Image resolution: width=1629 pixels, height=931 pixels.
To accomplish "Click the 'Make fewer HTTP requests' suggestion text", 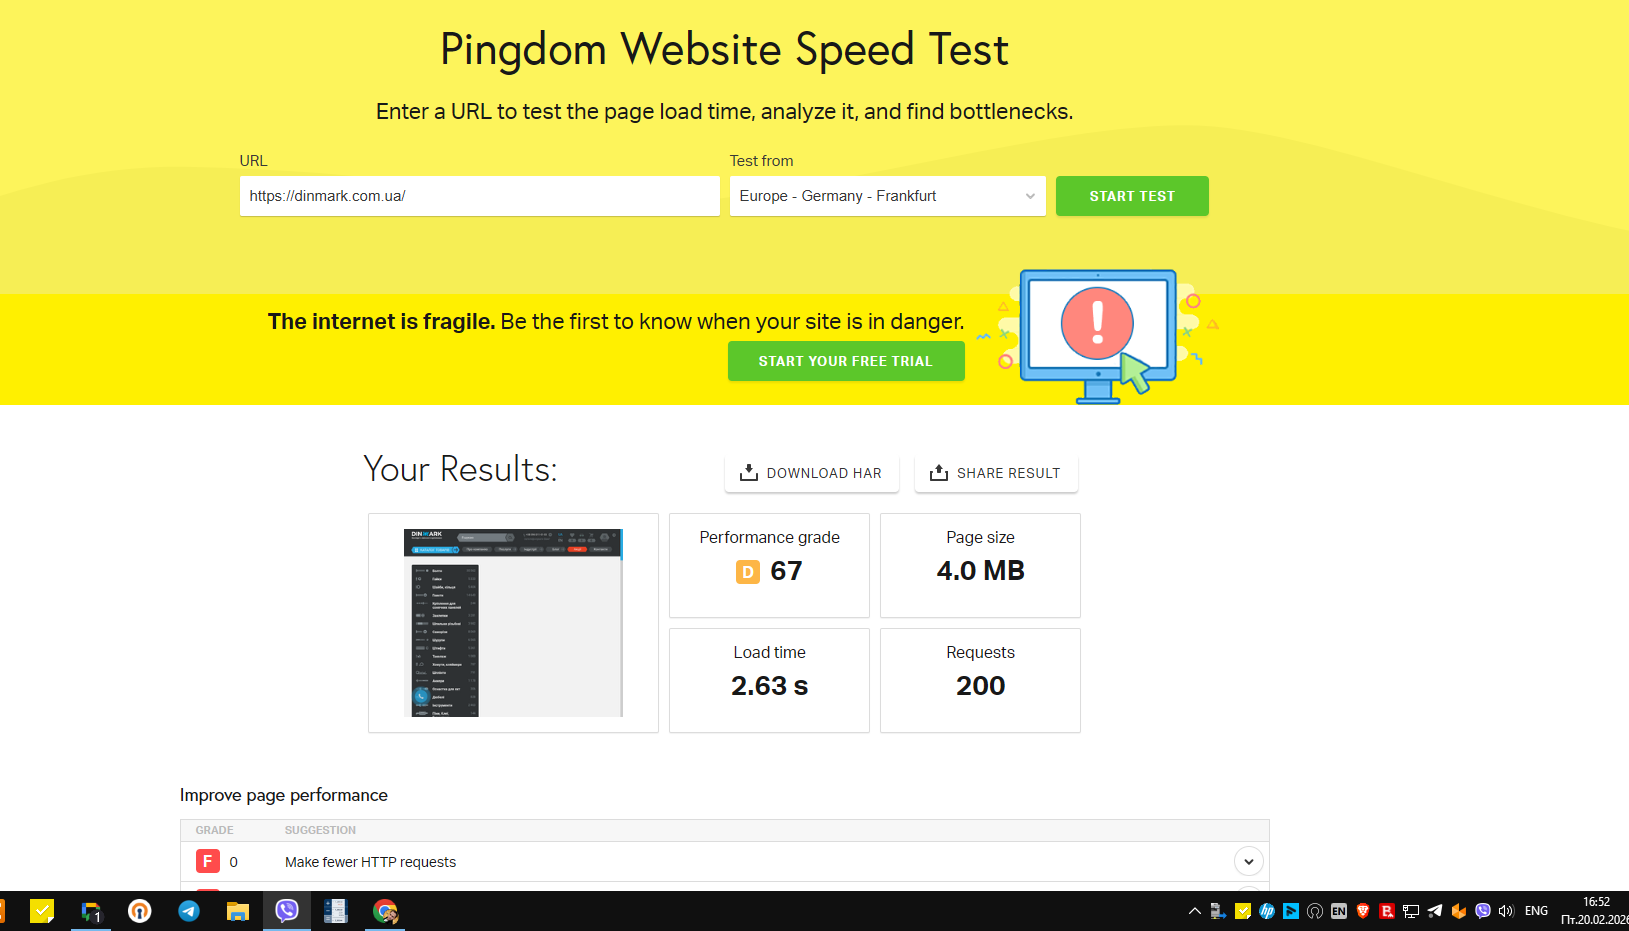I will click(x=370, y=862).
